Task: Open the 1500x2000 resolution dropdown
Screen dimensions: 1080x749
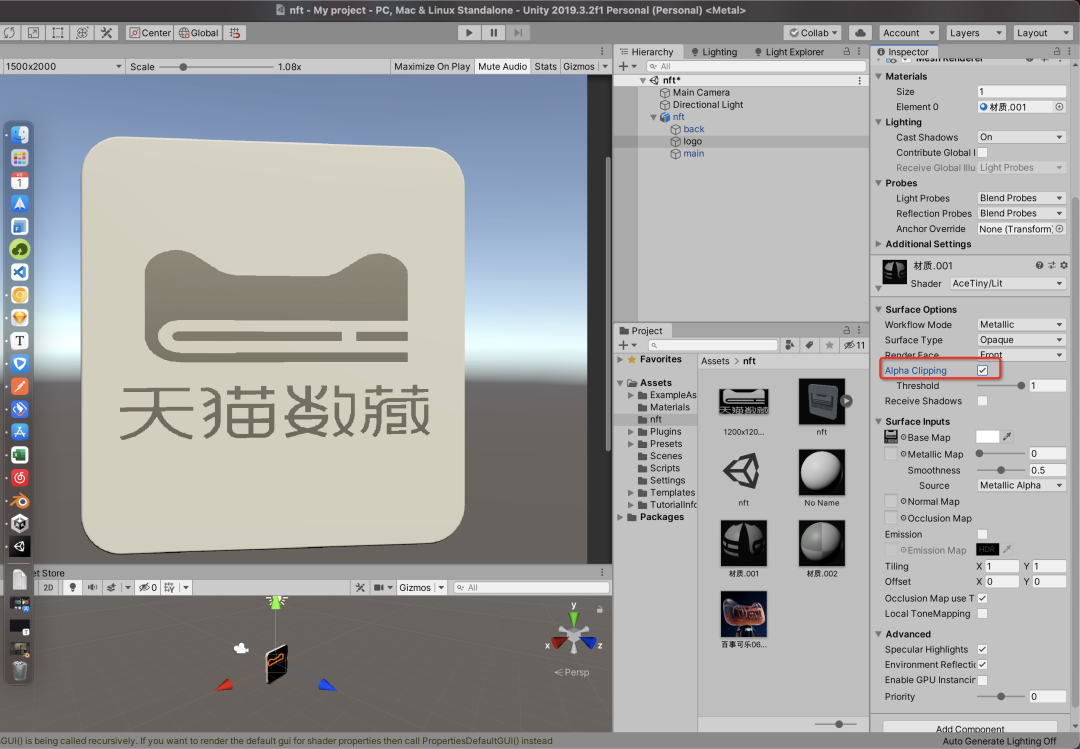Action: click(x=63, y=66)
